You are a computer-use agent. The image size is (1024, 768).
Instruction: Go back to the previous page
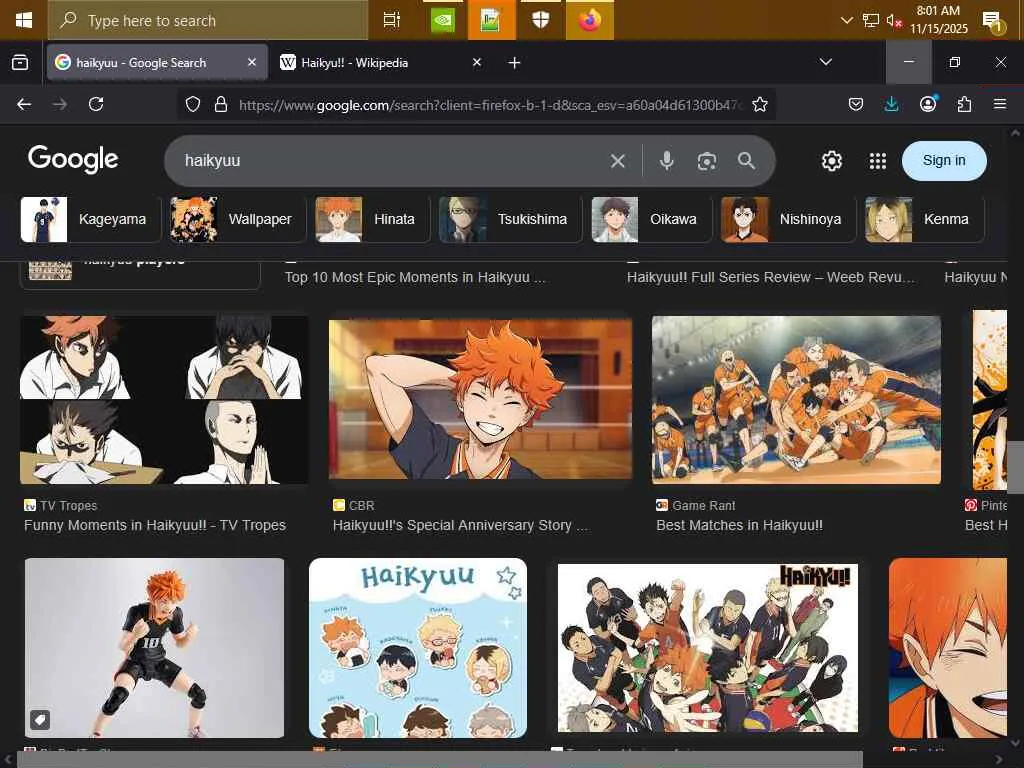click(24, 104)
